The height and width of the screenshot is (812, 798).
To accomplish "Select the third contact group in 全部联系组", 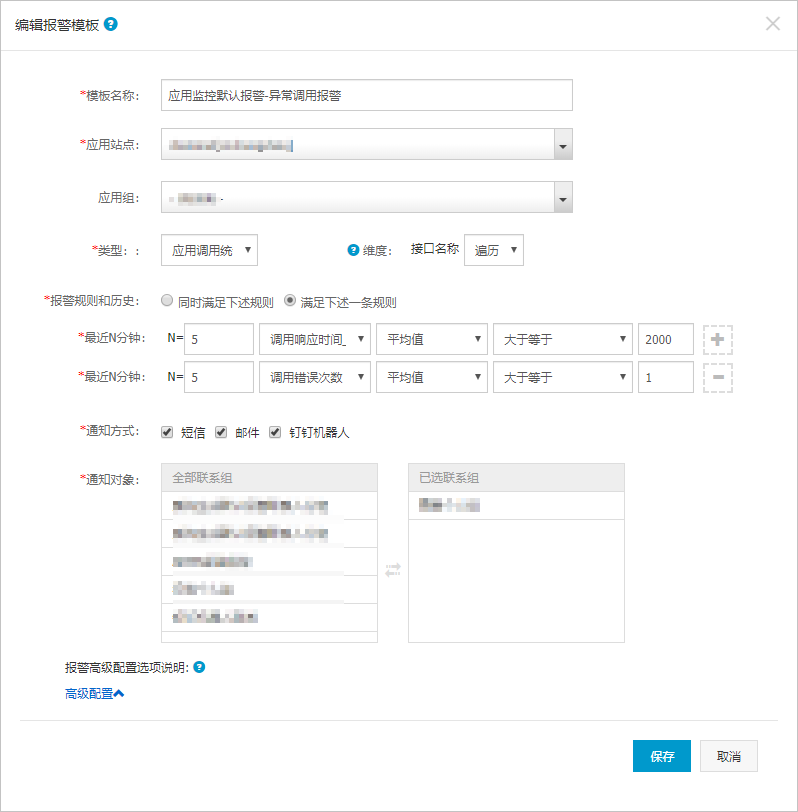I will [x=269, y=561].
